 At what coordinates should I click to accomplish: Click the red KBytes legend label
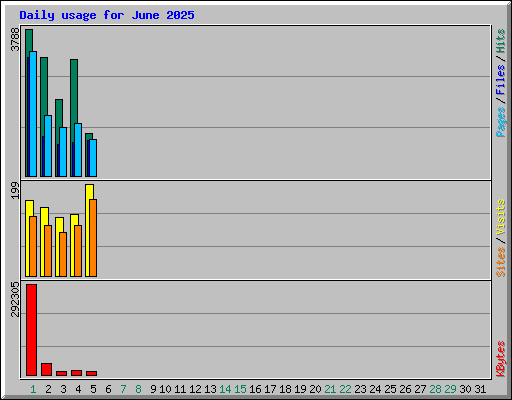(x=500, y=359)
